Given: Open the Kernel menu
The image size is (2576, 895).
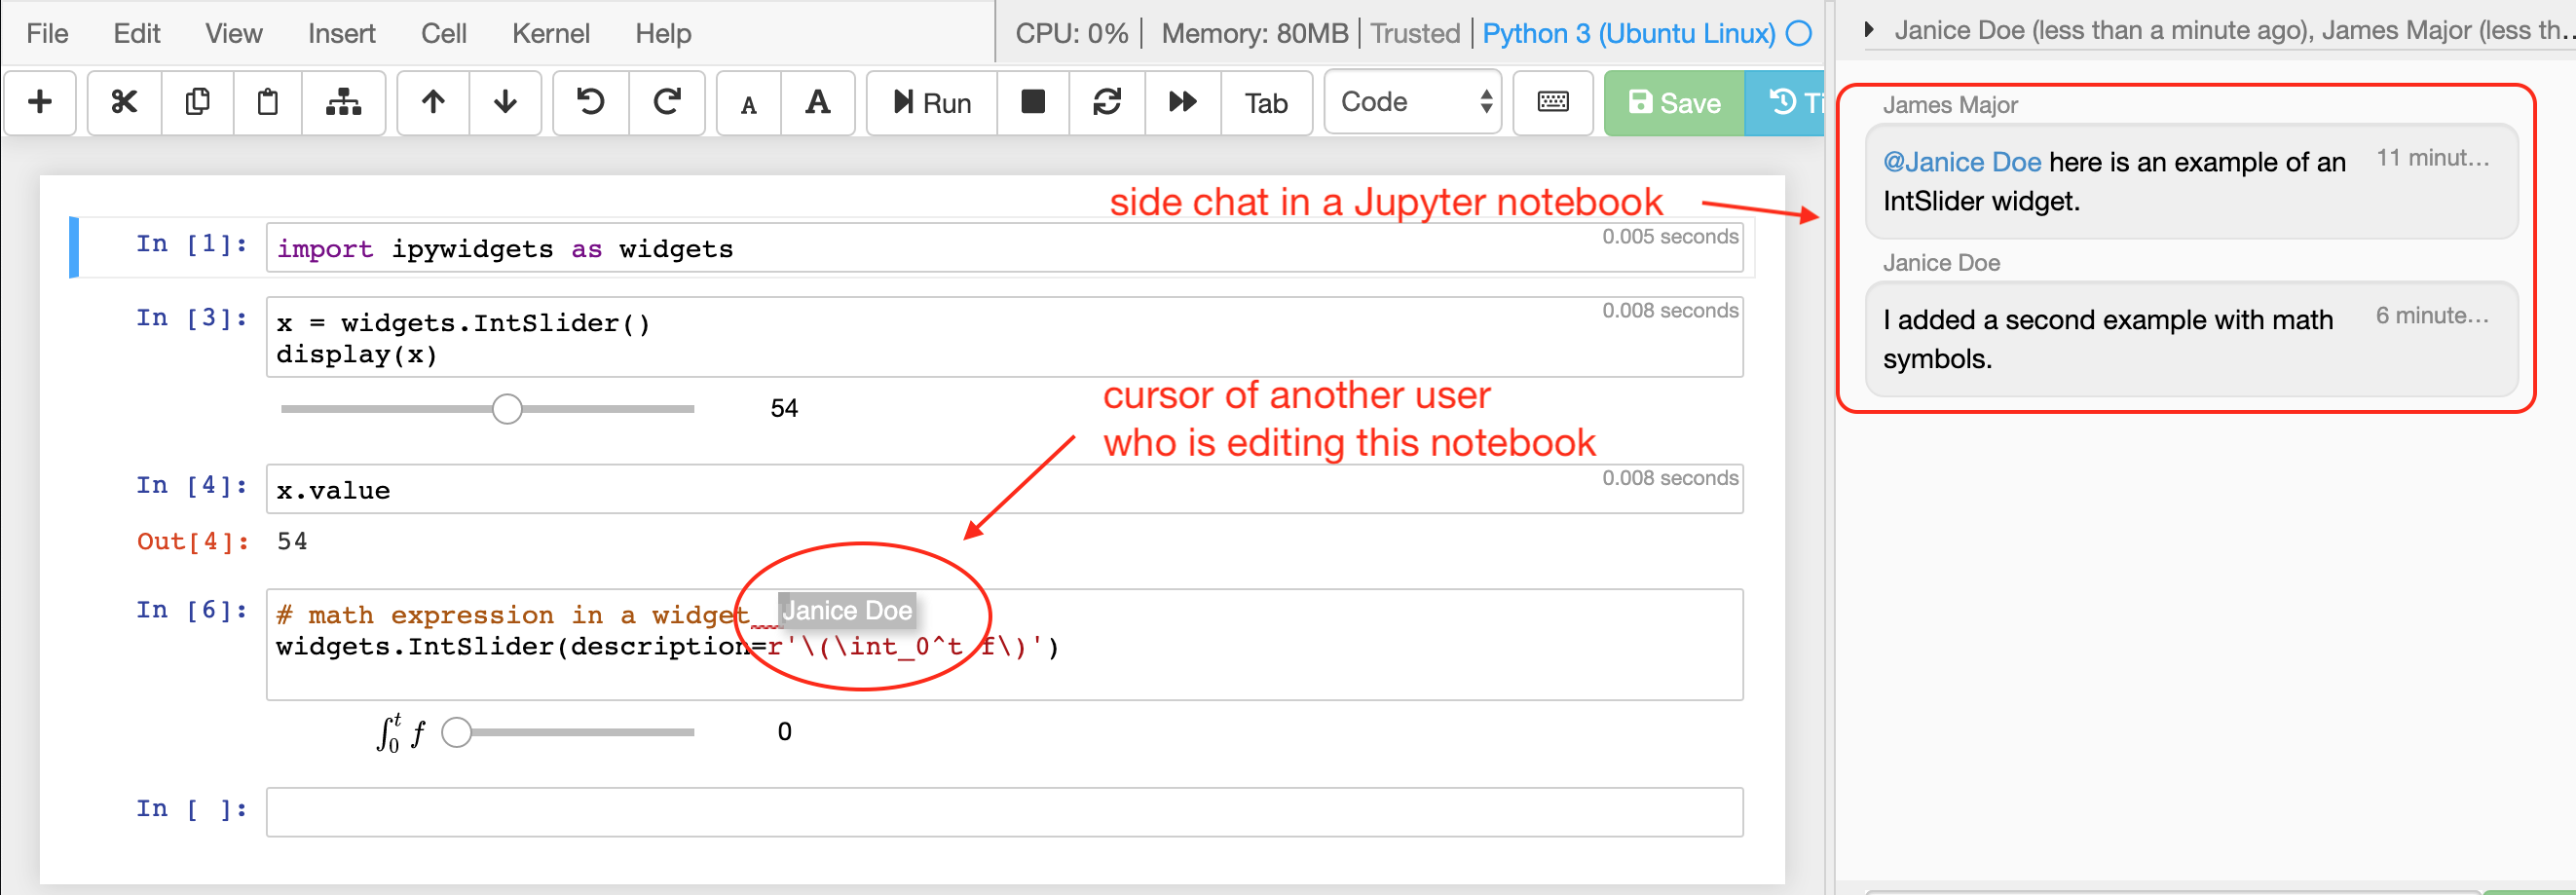Looking at the screenshot, I should 550,34.
